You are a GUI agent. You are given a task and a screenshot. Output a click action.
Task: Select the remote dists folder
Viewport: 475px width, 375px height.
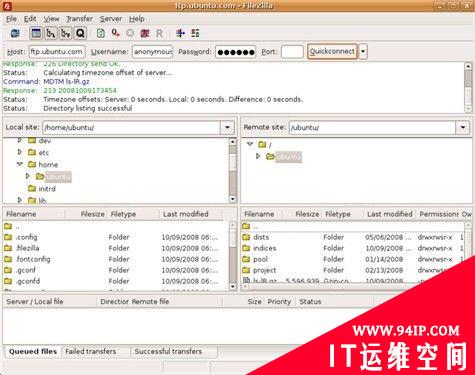point(353,237)
